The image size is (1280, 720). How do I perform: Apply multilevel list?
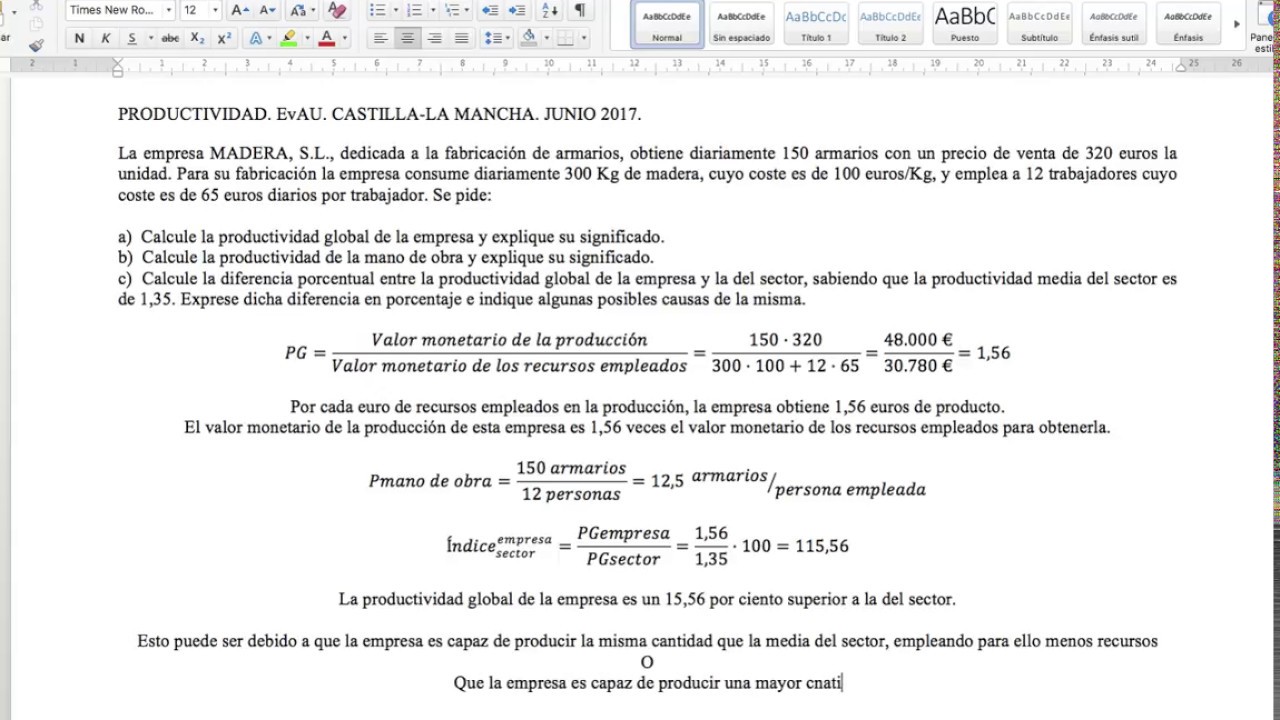pyautogui.click(x=452, y=10)
